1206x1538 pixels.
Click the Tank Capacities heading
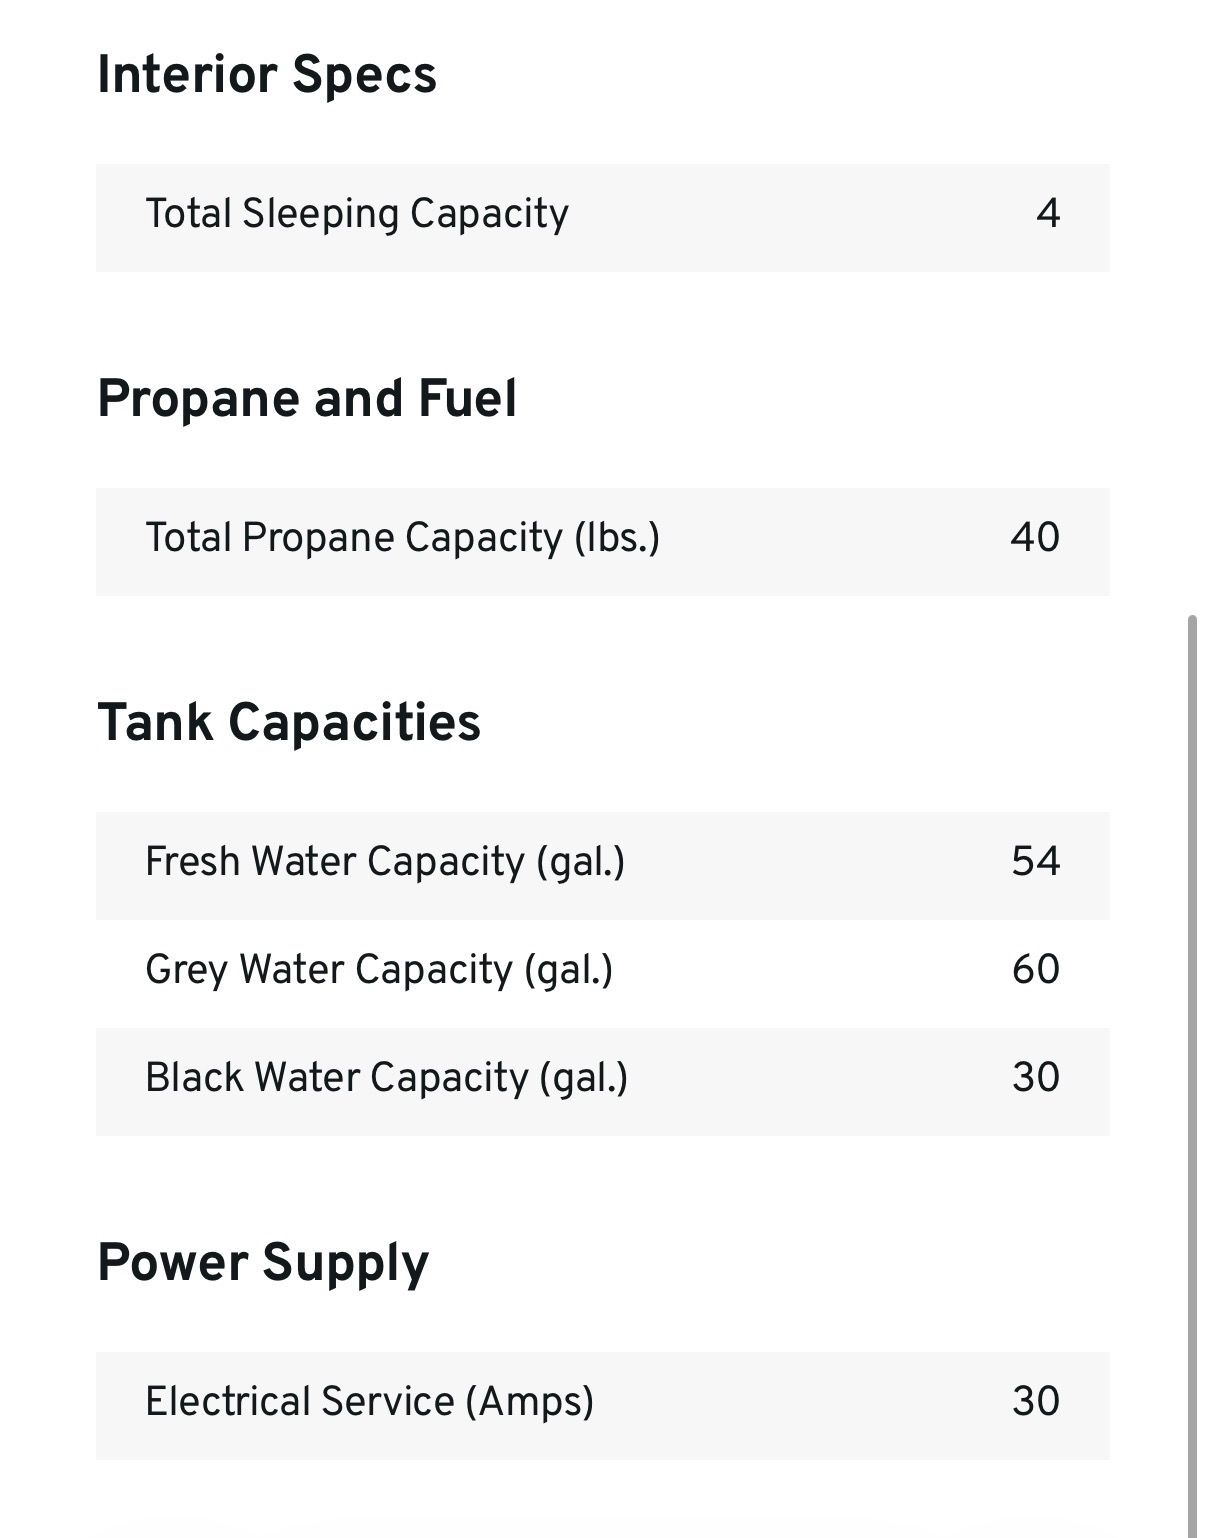click(x=289, y=722)
